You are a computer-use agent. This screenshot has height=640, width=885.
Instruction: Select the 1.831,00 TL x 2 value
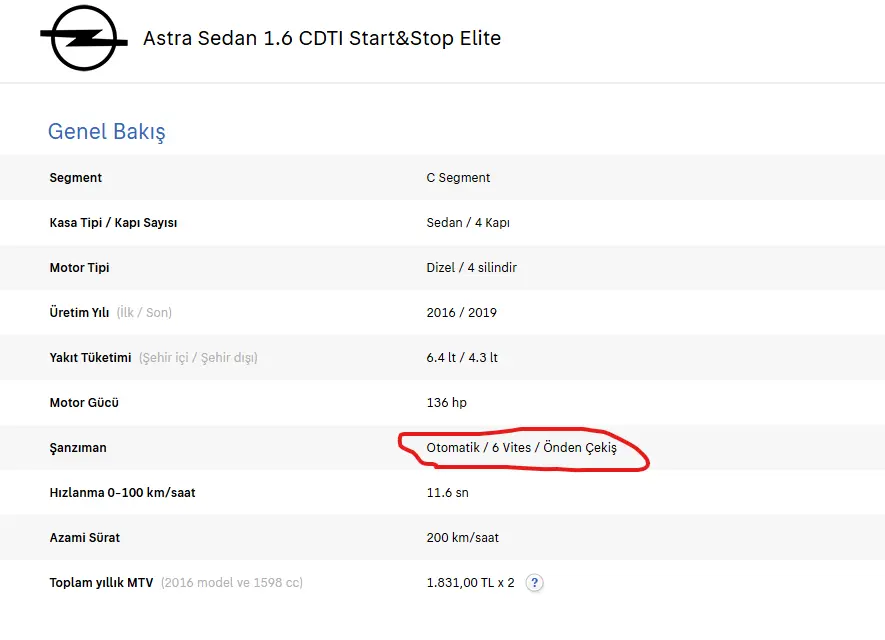(x=471, y=582)
